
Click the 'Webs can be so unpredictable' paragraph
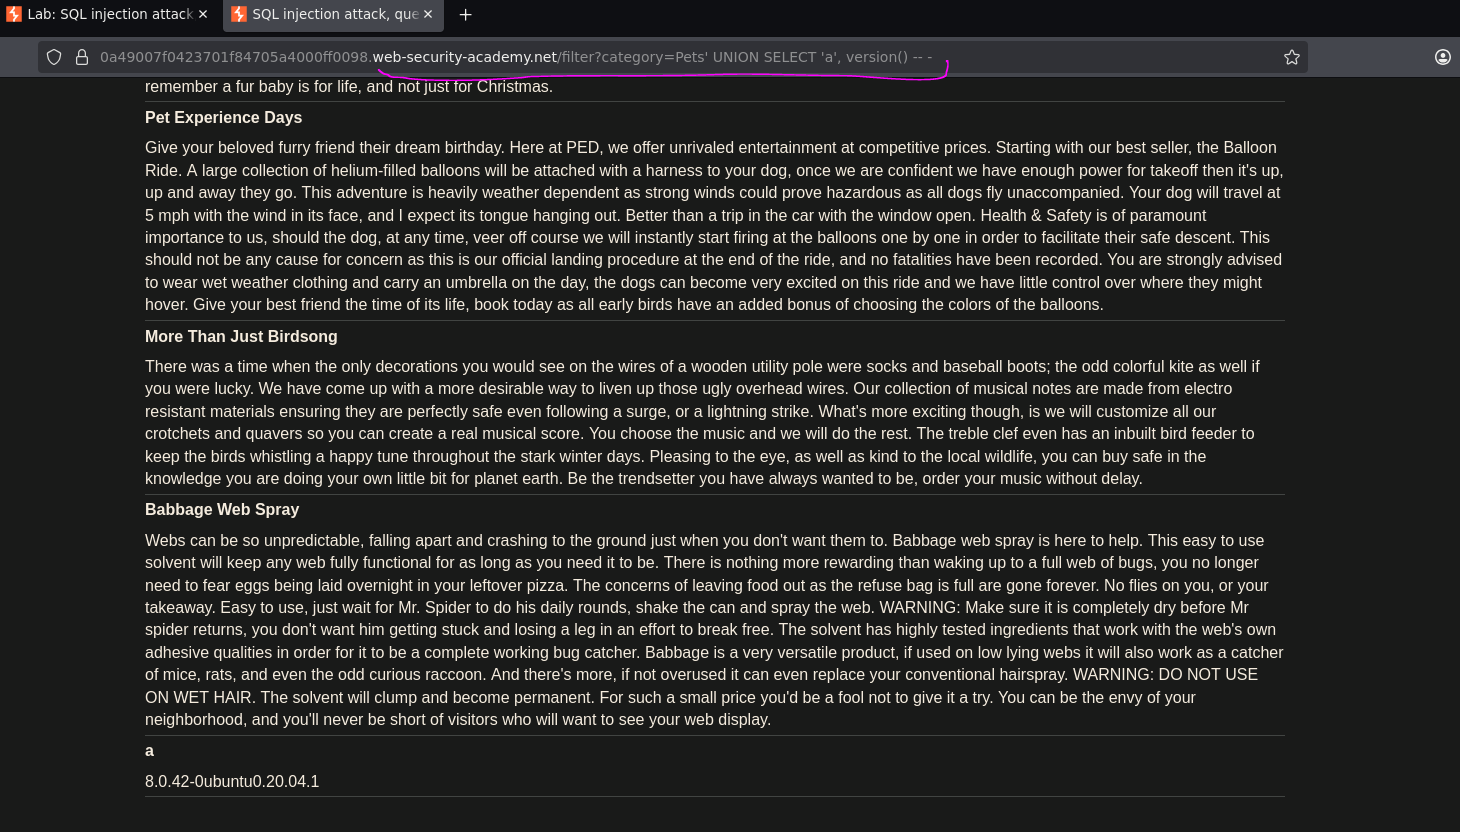tap(715, 629)
